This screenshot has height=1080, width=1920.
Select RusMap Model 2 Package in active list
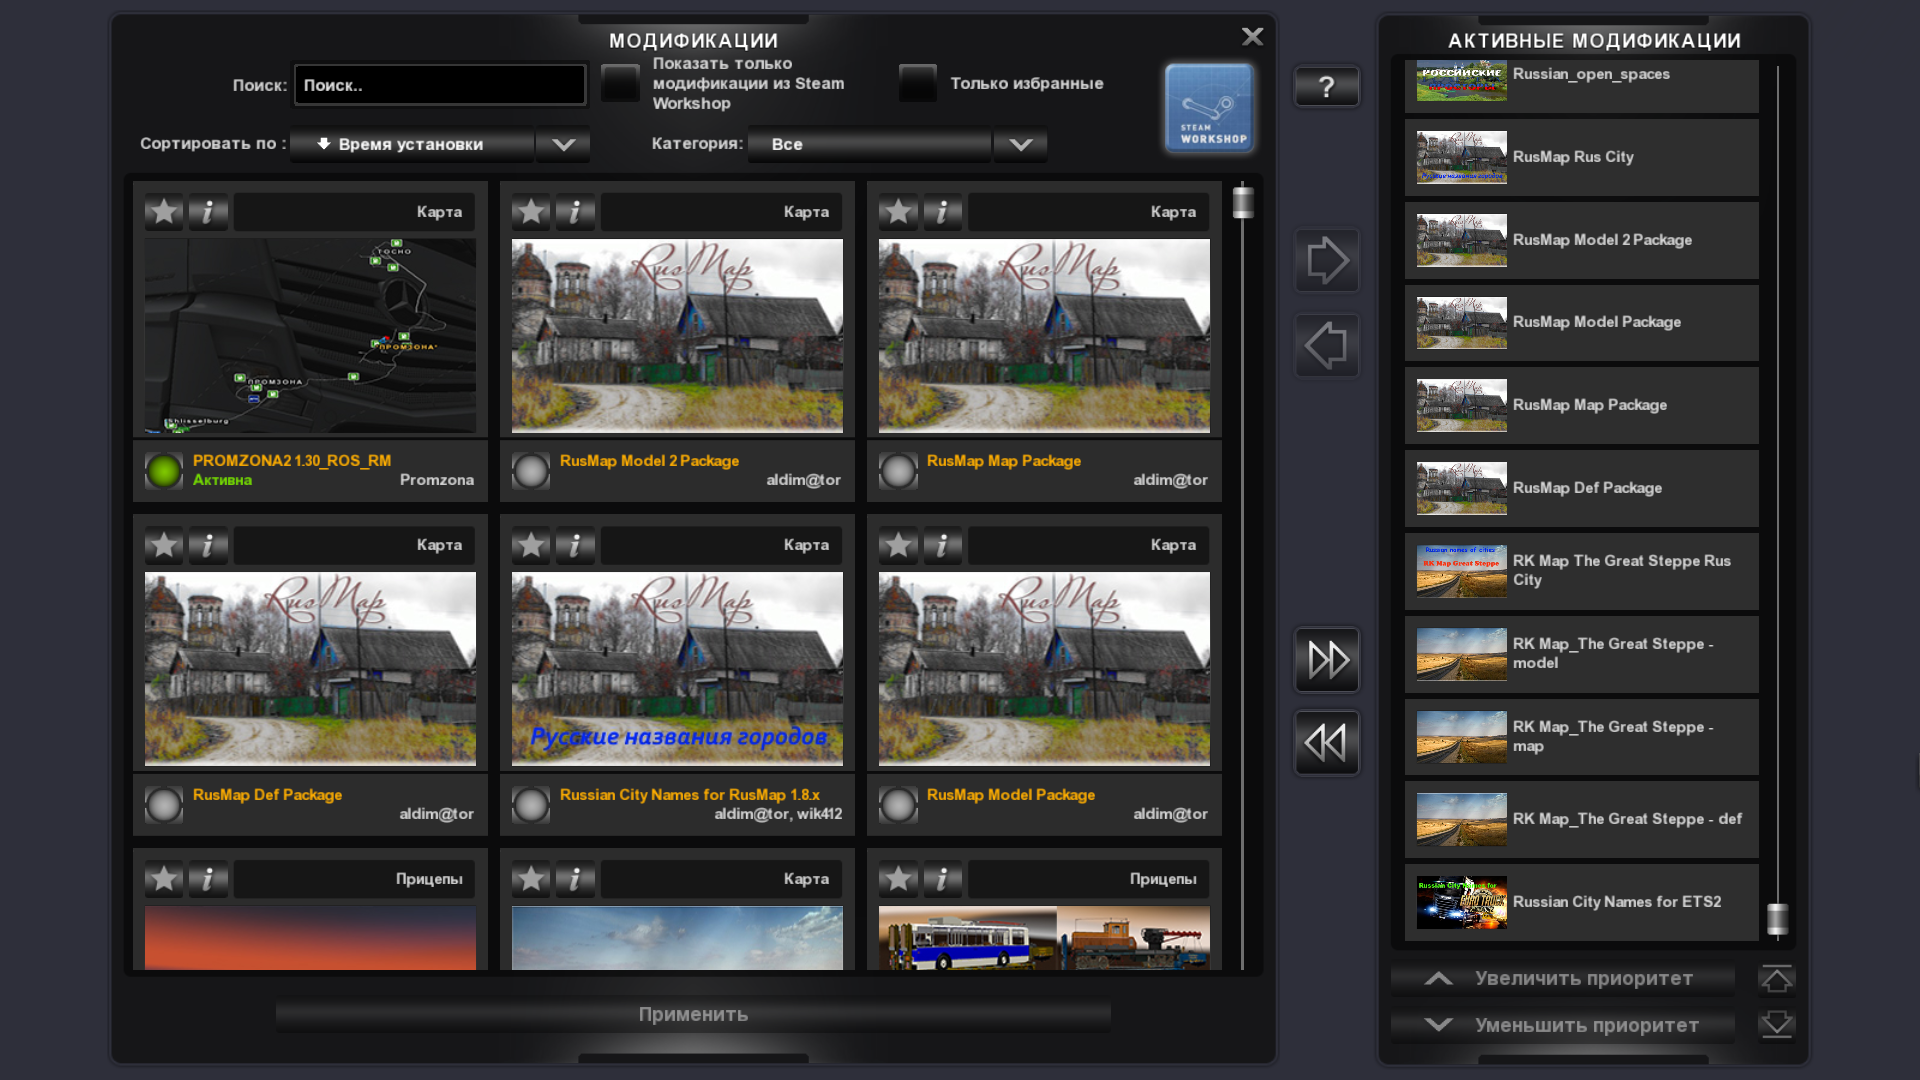click(x=1581, y=240)
